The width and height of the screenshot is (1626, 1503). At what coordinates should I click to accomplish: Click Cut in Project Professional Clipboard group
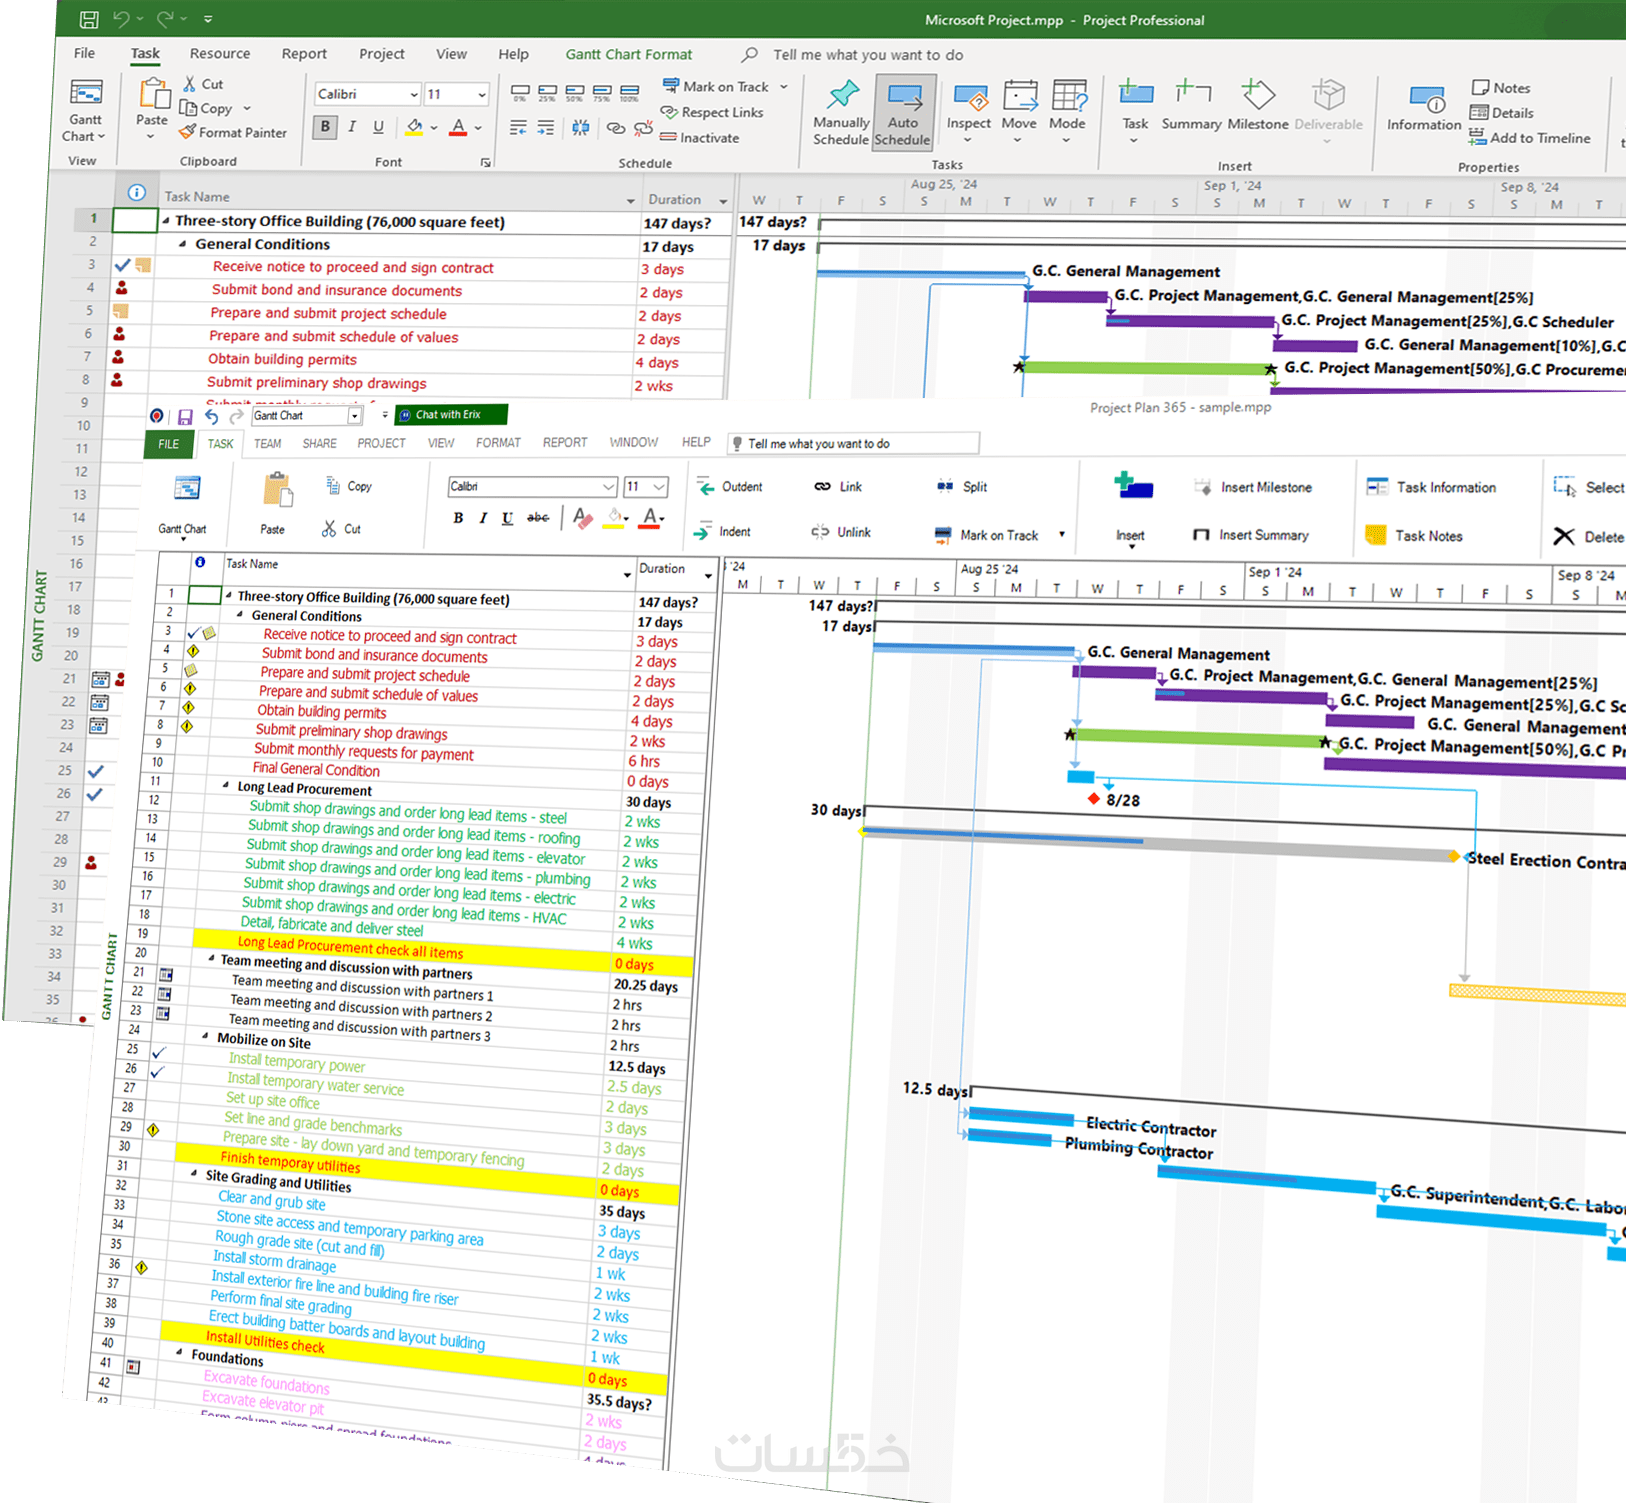[x=203, y=84]
